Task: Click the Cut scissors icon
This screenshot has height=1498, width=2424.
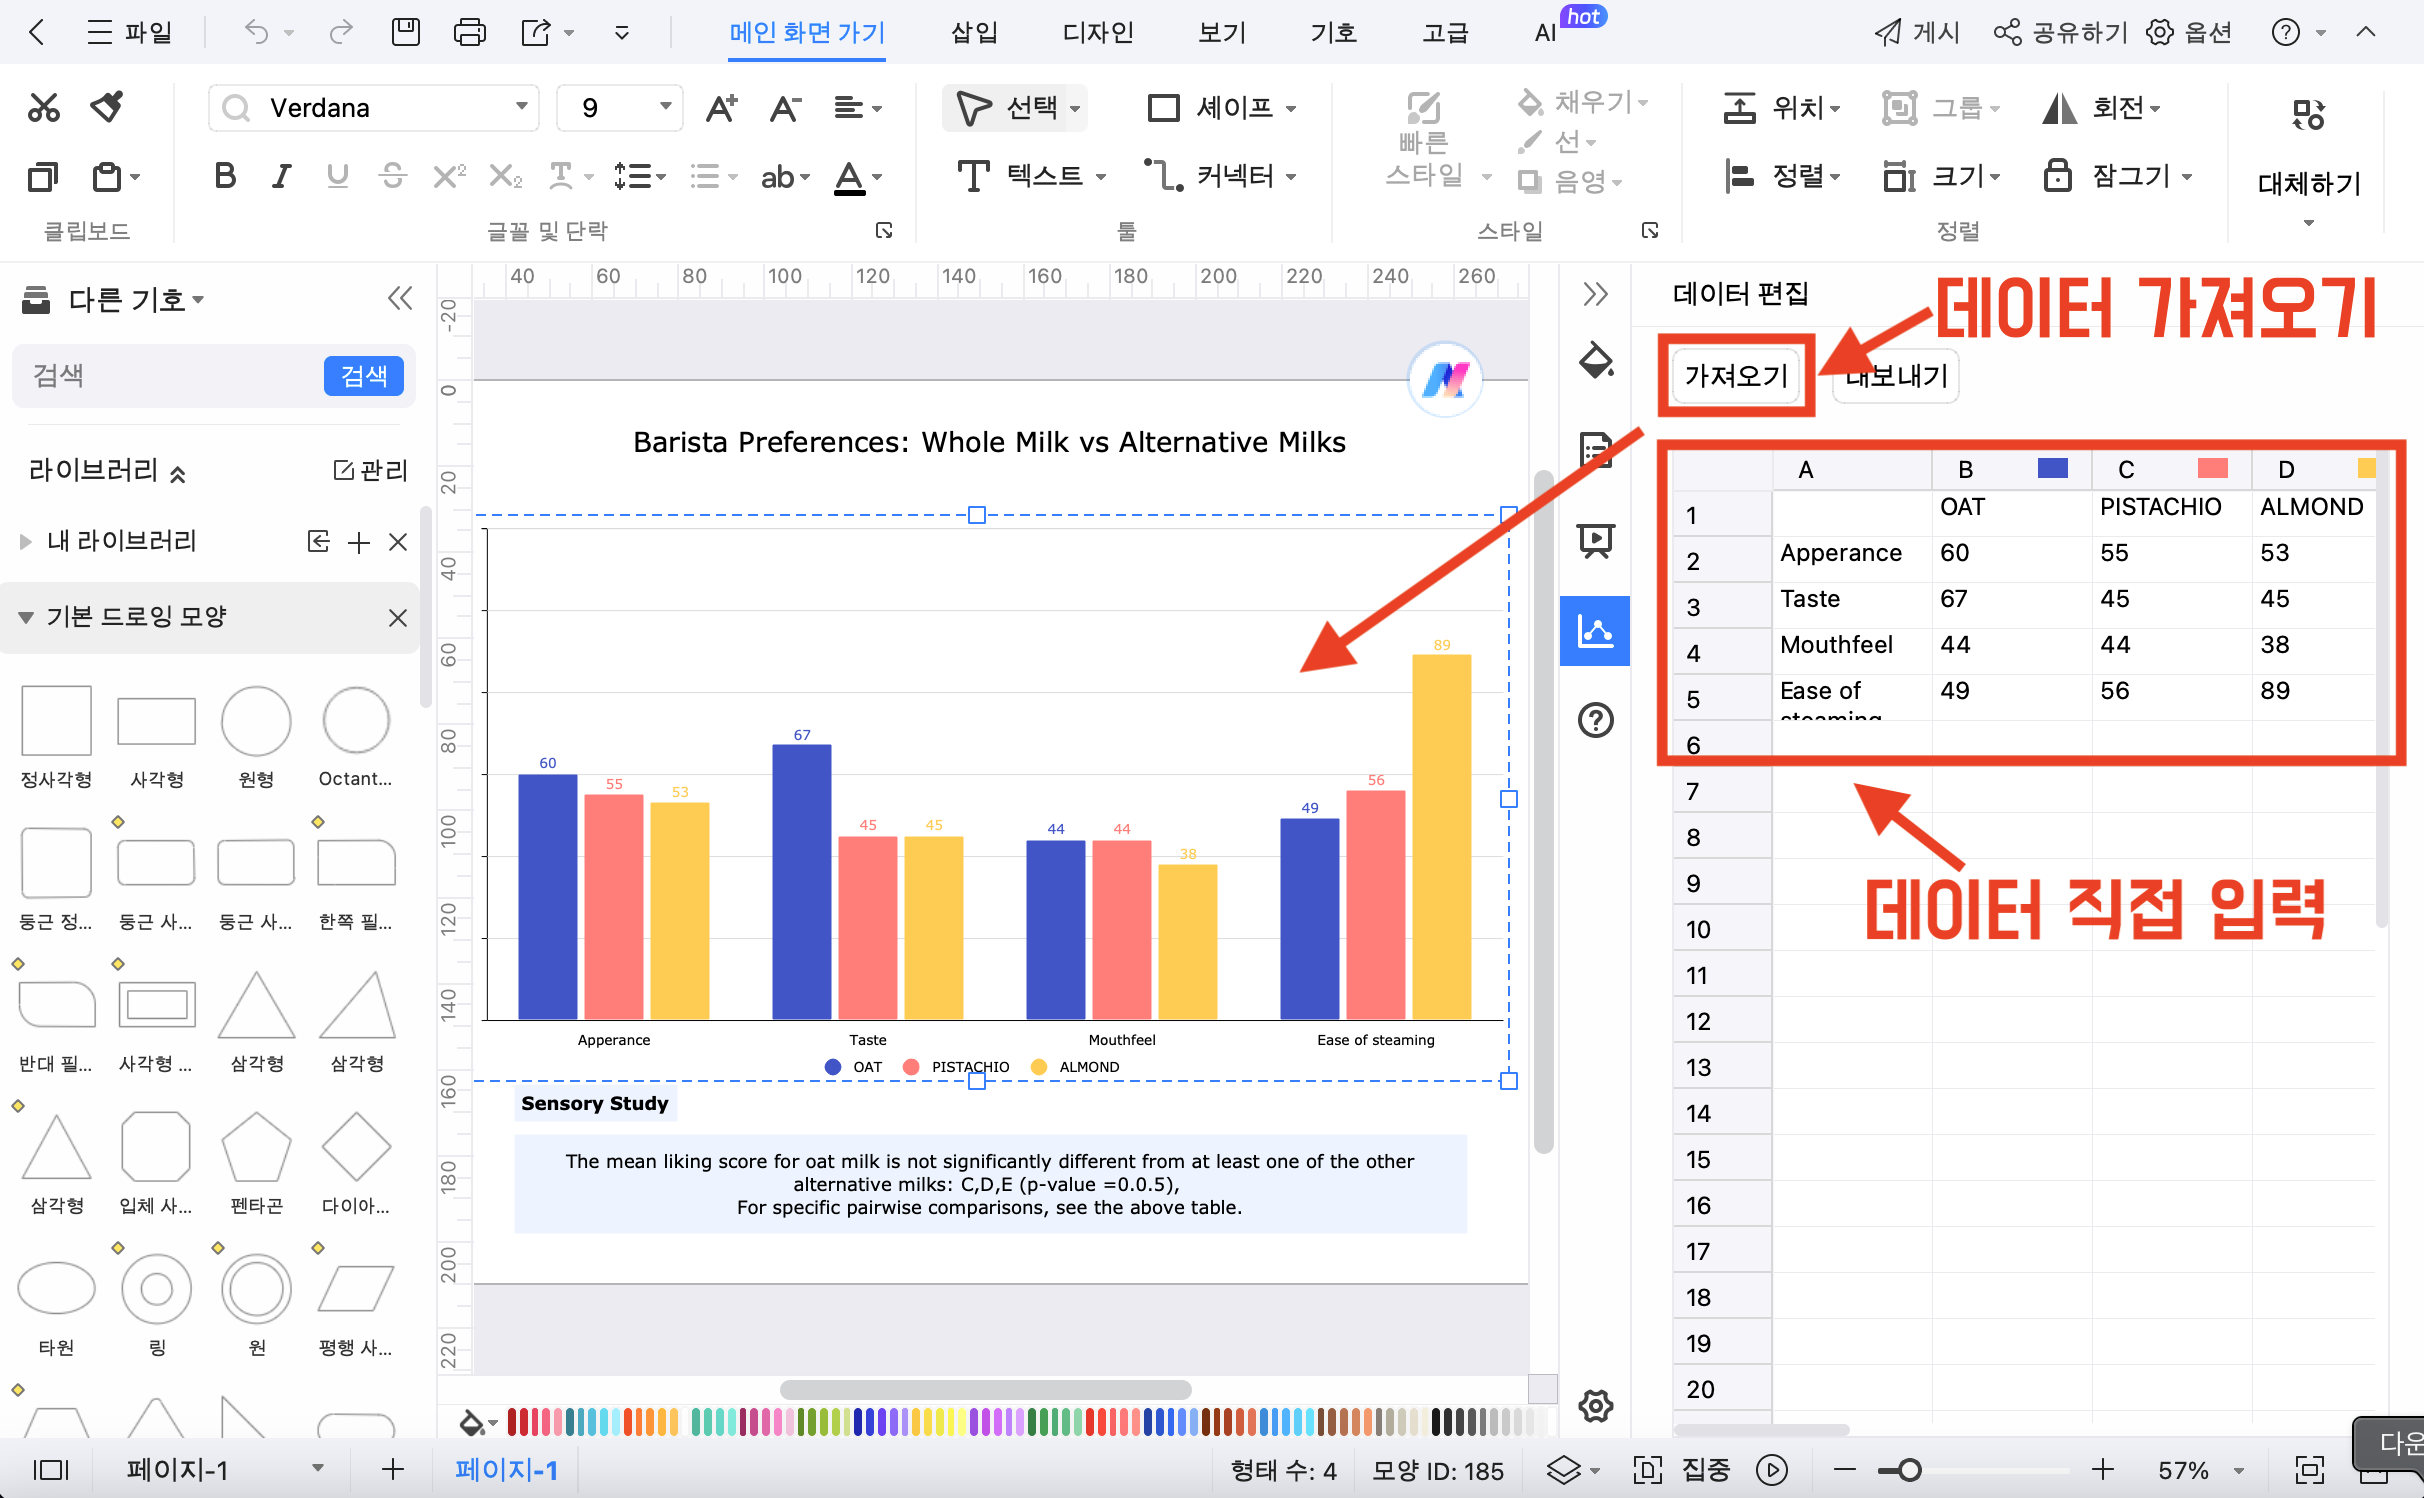Action: (43, 107)
